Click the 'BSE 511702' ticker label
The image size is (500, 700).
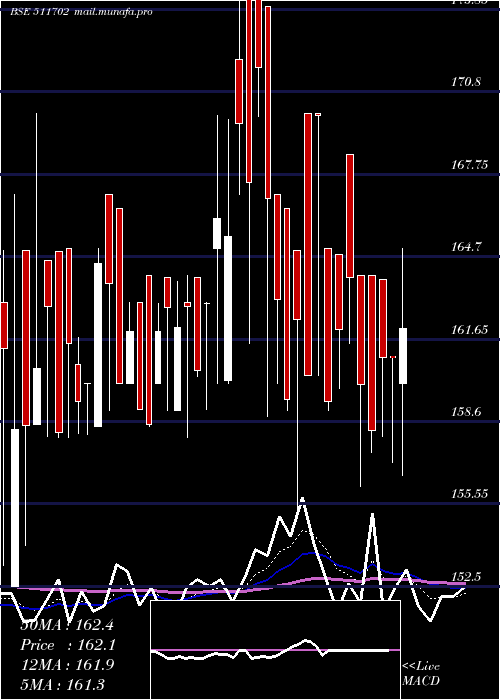(40, 12)
